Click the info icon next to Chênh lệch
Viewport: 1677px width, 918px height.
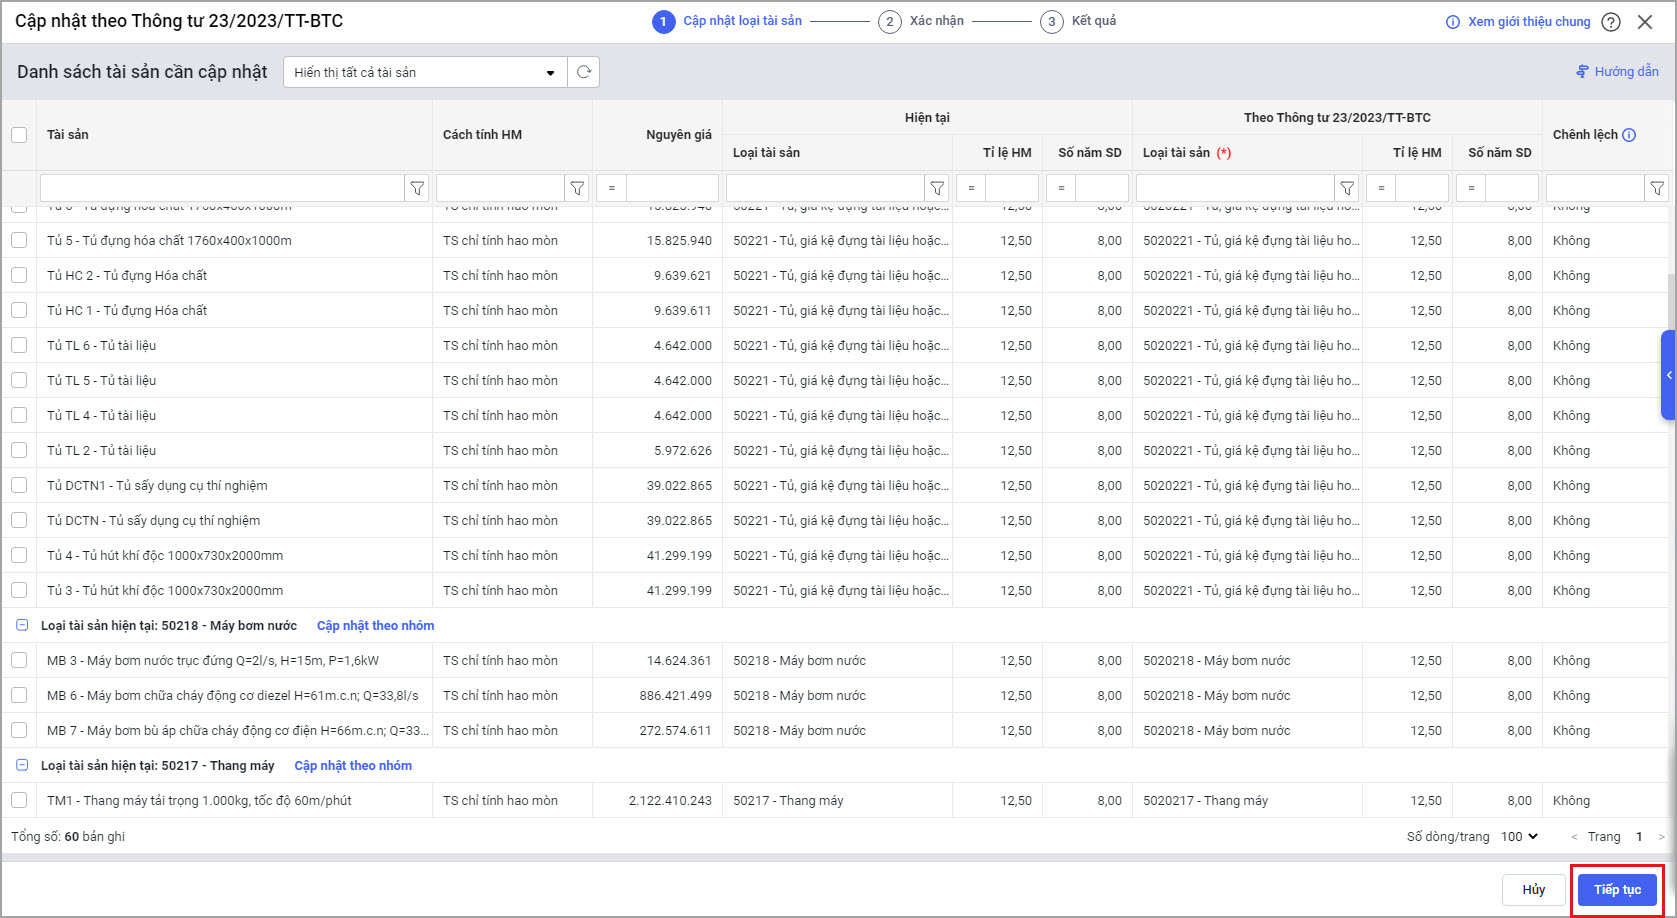[1629, 135]
